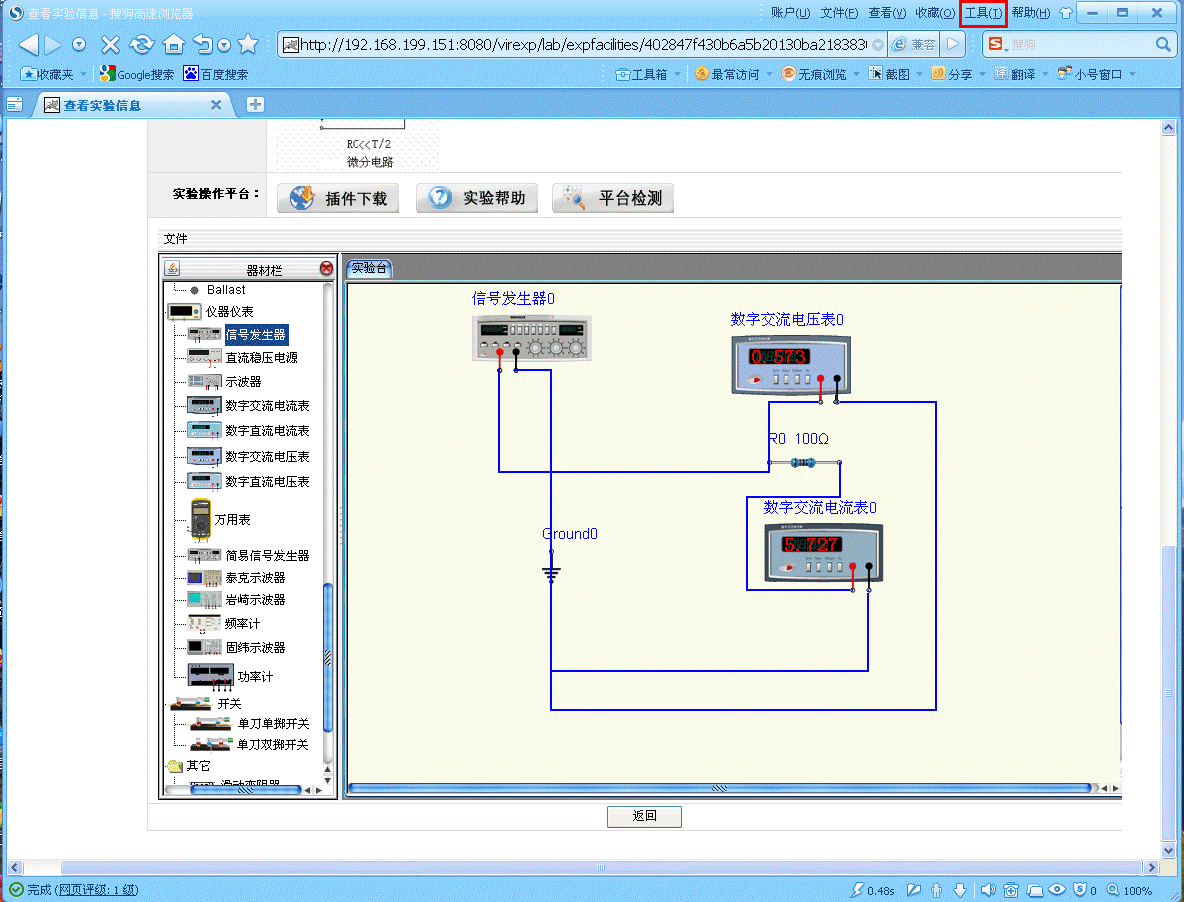The image size is (1184, 902).
Task: Click the 信号发生器0 device on workbench
Action: [x=531, y=337]
